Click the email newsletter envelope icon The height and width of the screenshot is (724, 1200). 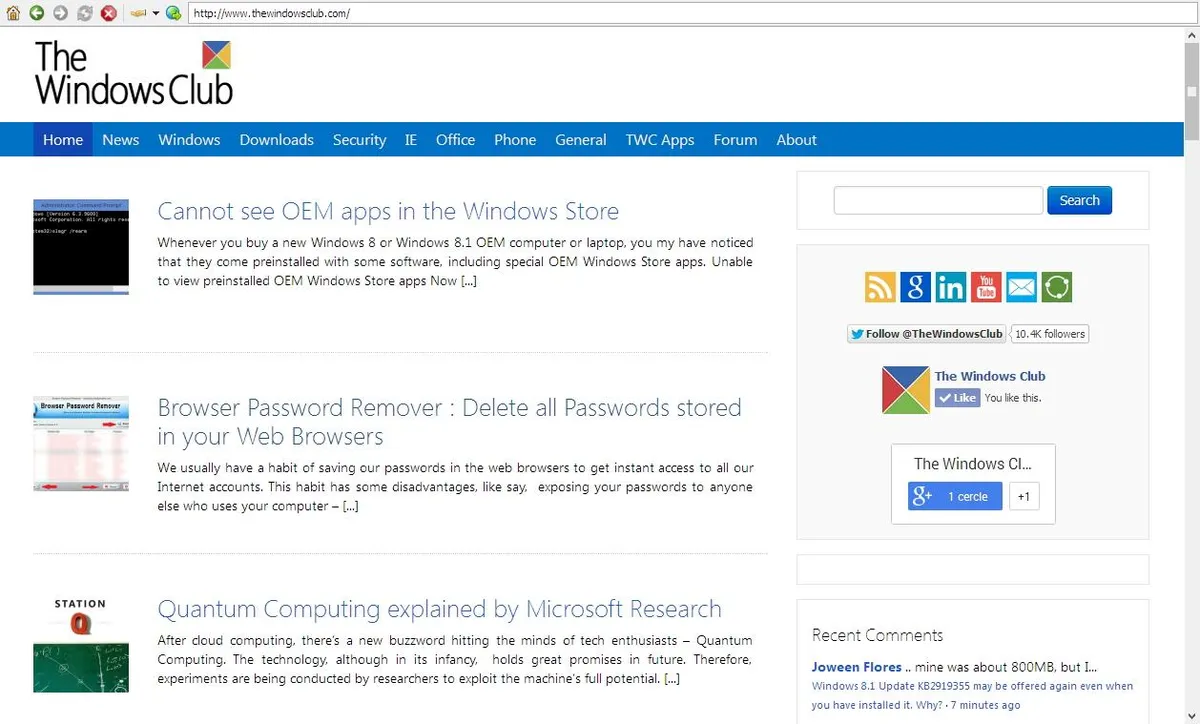1021,287
